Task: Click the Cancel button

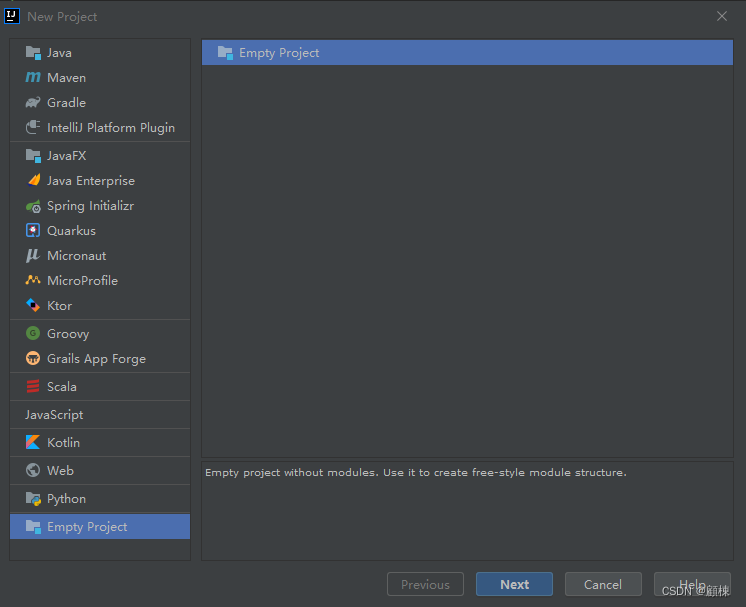Action: point(603,584)
